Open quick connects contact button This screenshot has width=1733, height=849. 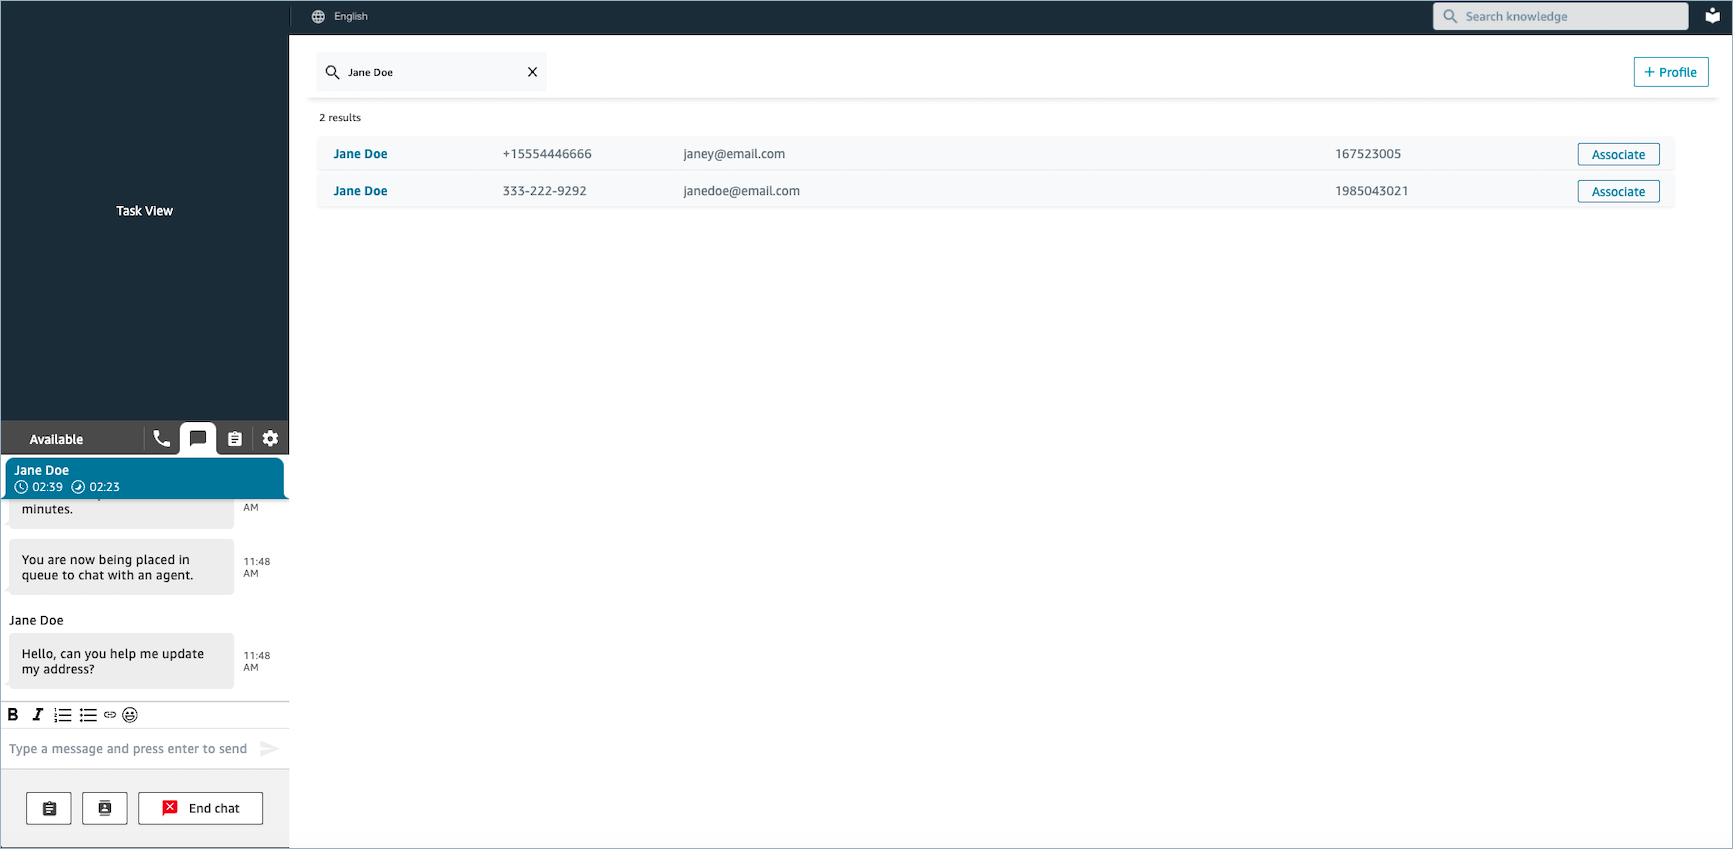coord(105,808)
